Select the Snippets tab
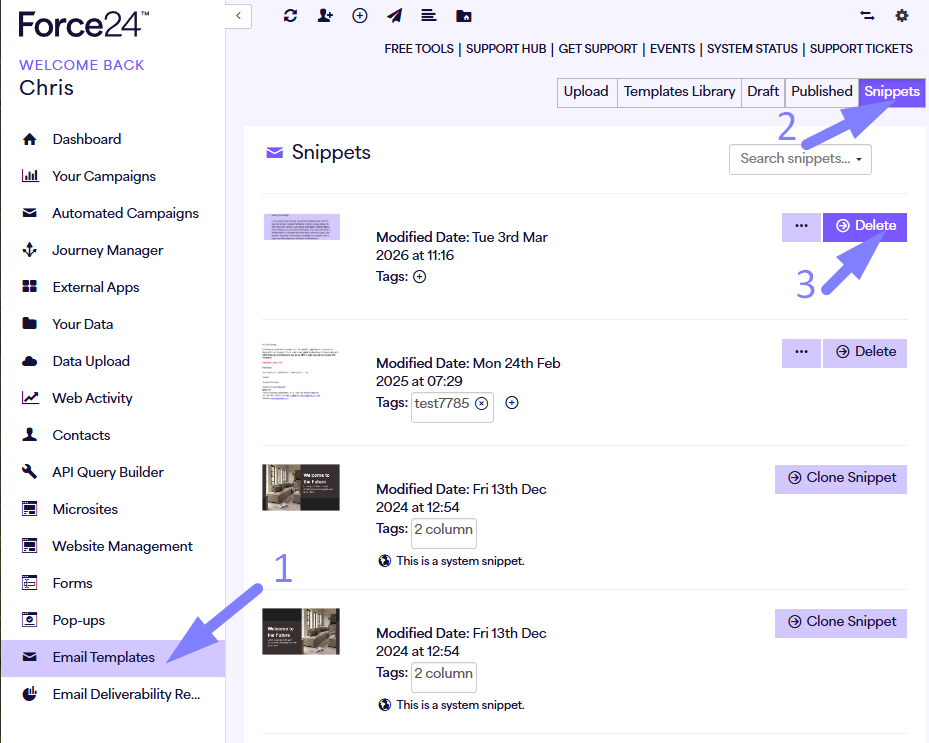929x743 pixels. pos(892,92)
